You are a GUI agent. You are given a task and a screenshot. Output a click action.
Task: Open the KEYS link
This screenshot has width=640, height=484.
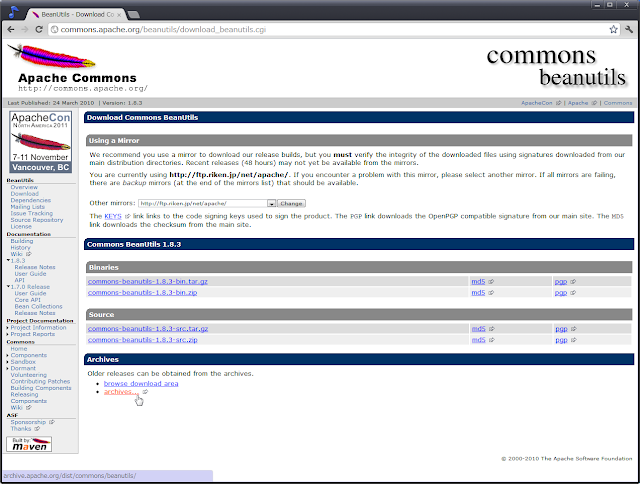[x=113, y=216]
